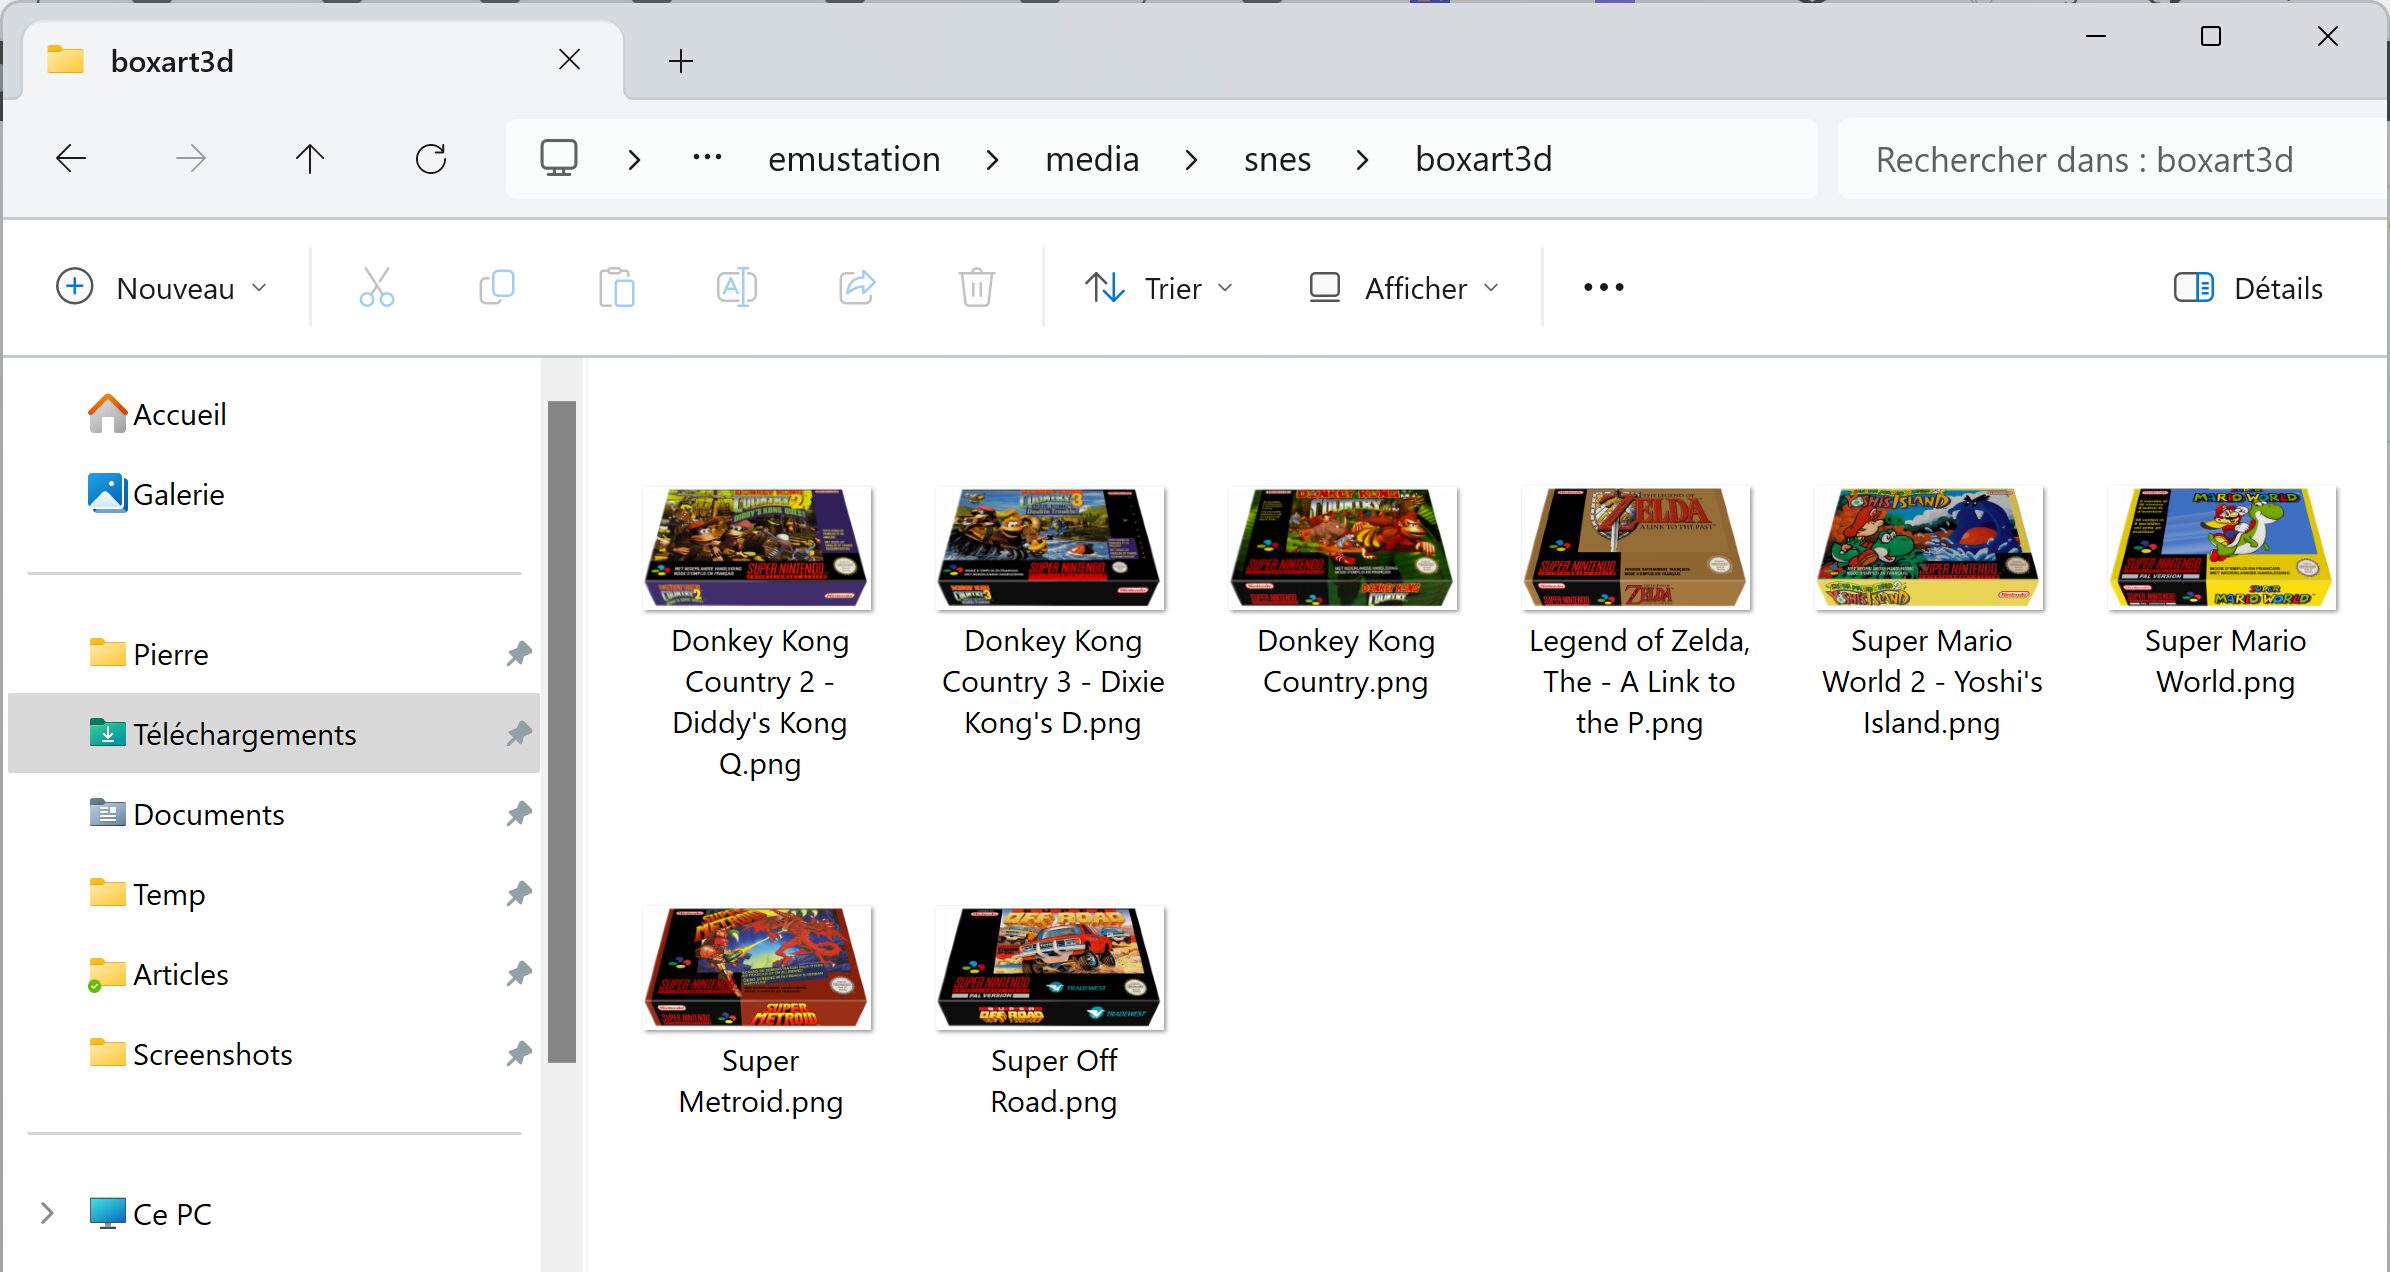
Task: Unpin Documents using its pin icon
Action: 518,814
